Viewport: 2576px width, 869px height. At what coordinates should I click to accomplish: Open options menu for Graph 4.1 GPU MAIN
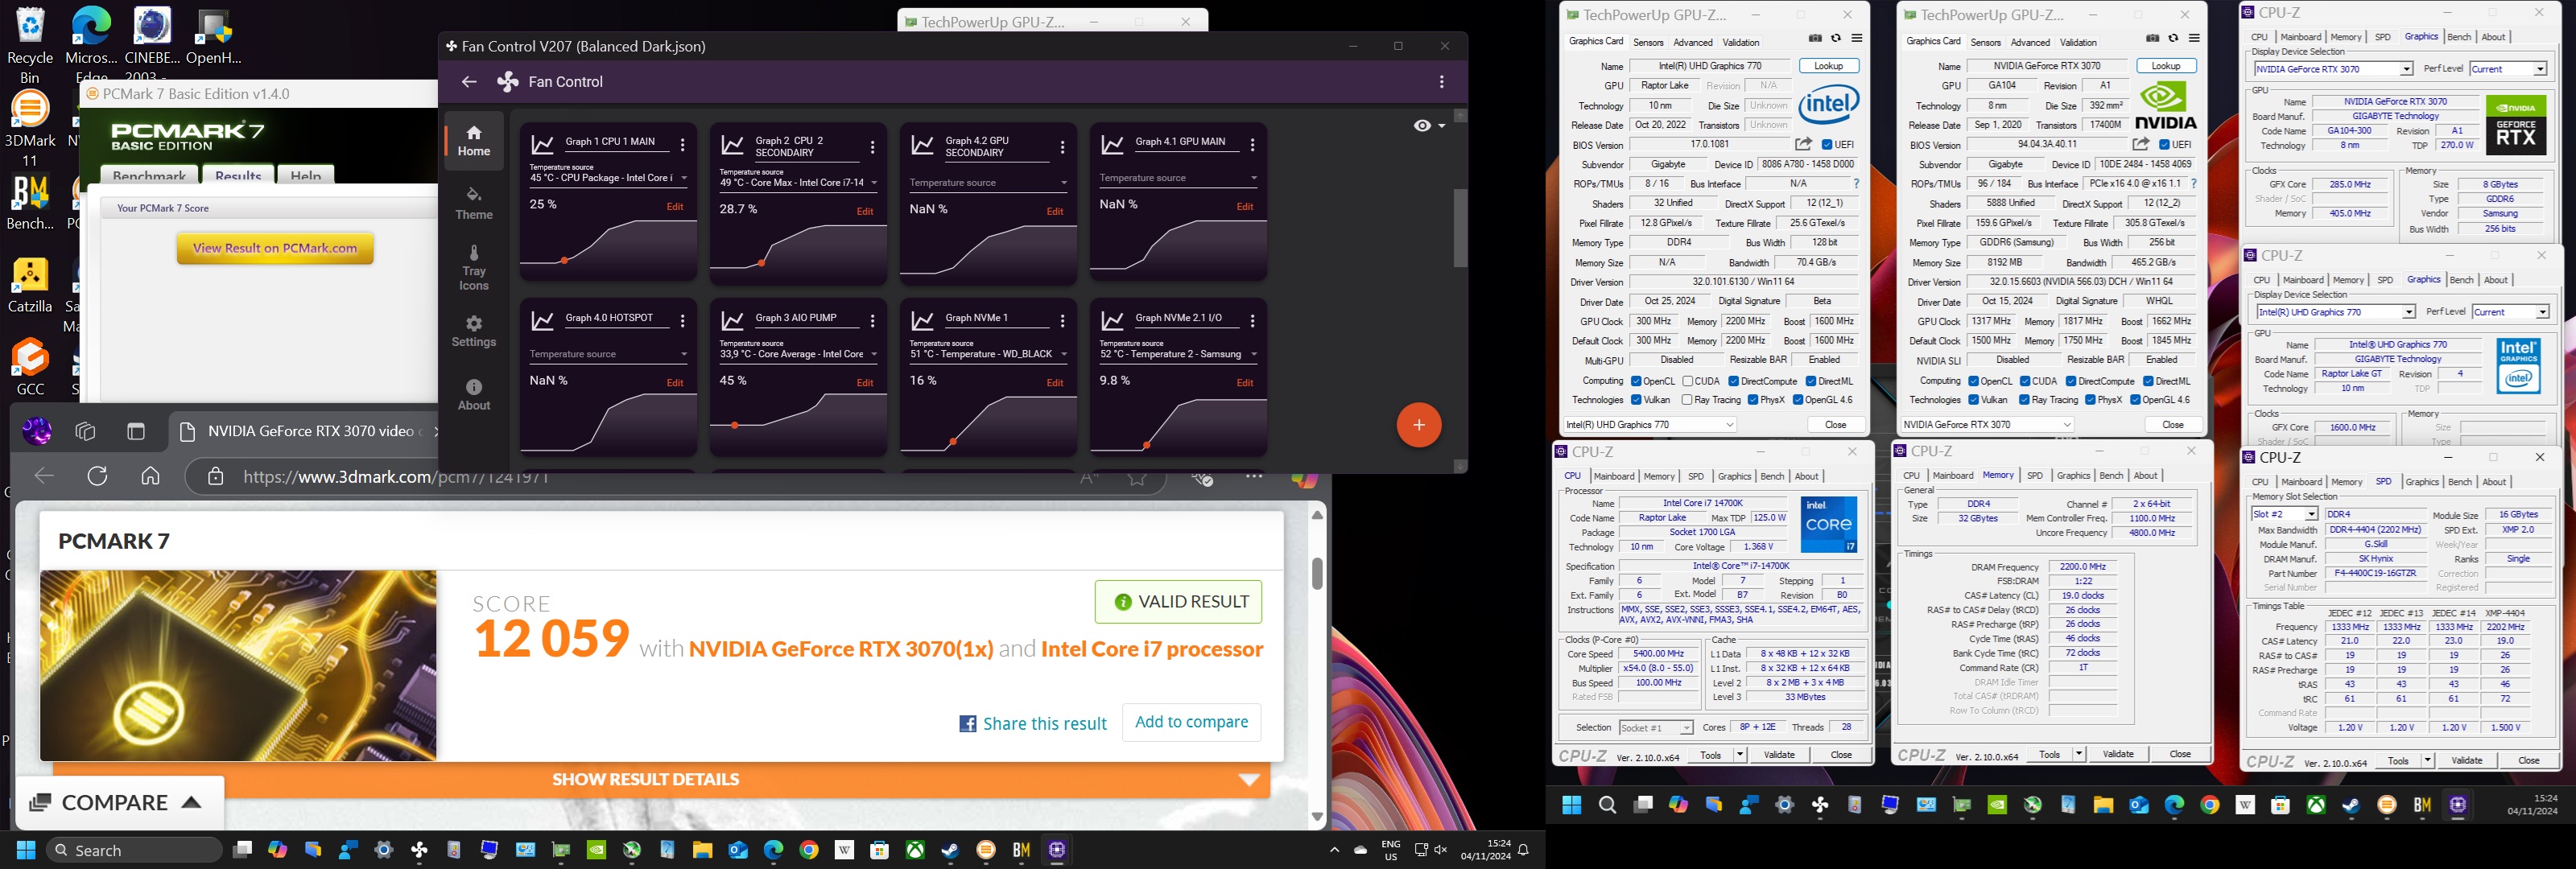pyautogui.click(x=1253, y=146)
